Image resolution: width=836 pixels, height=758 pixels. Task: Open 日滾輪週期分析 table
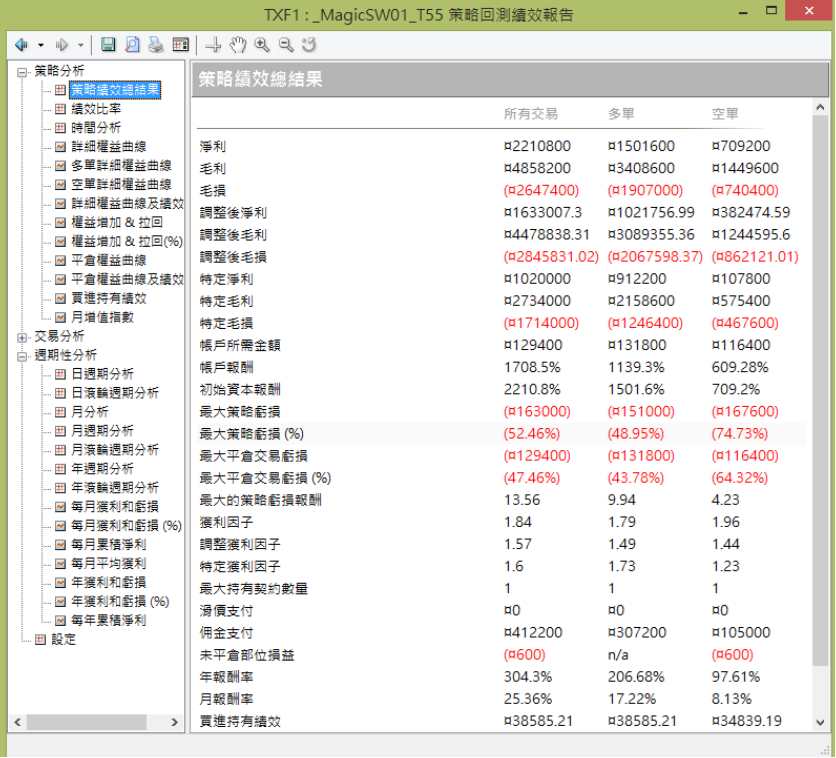tap(115, 393)
